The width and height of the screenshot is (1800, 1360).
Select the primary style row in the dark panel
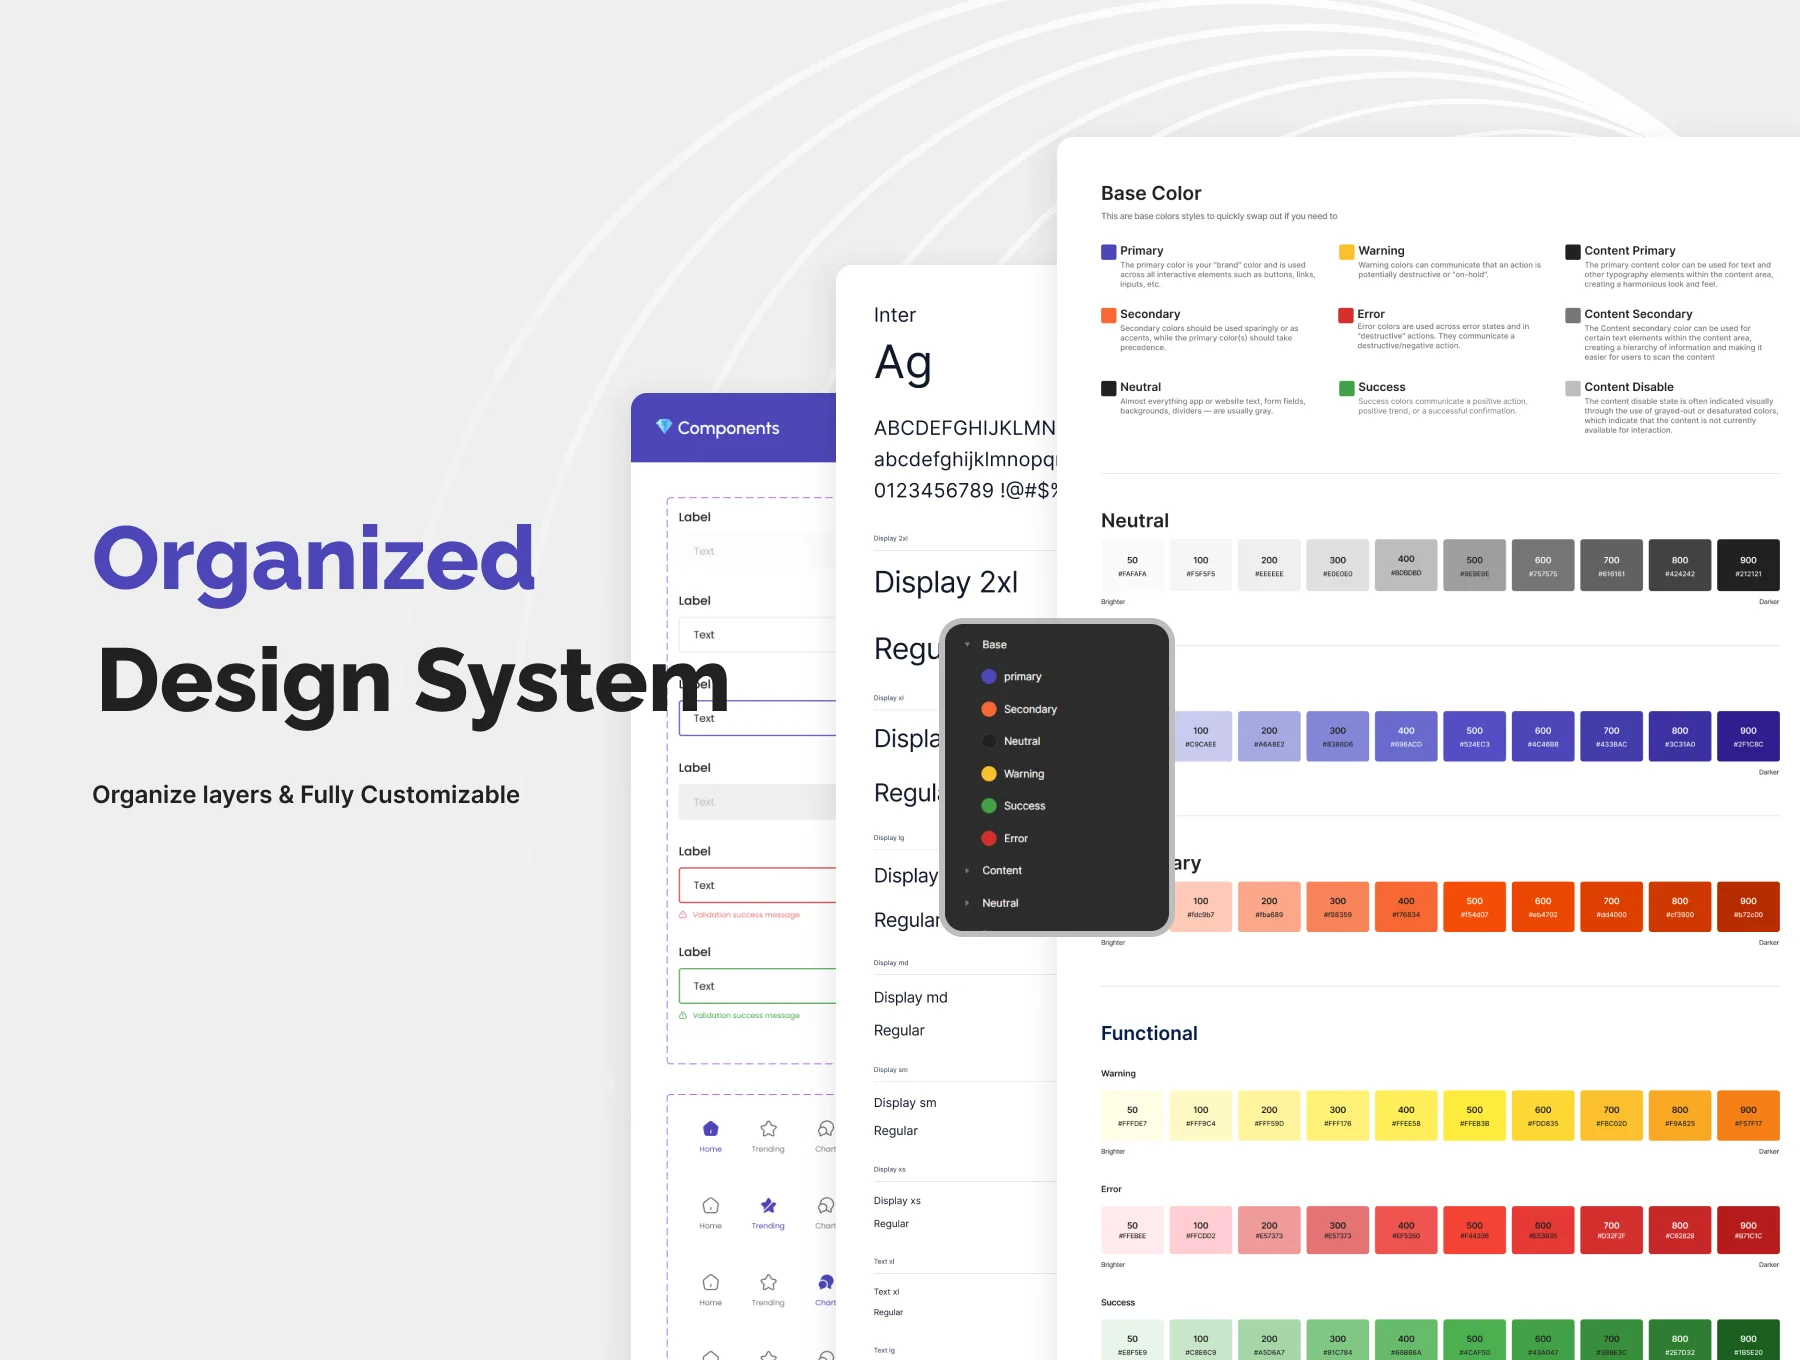(x=1057, y=677)
